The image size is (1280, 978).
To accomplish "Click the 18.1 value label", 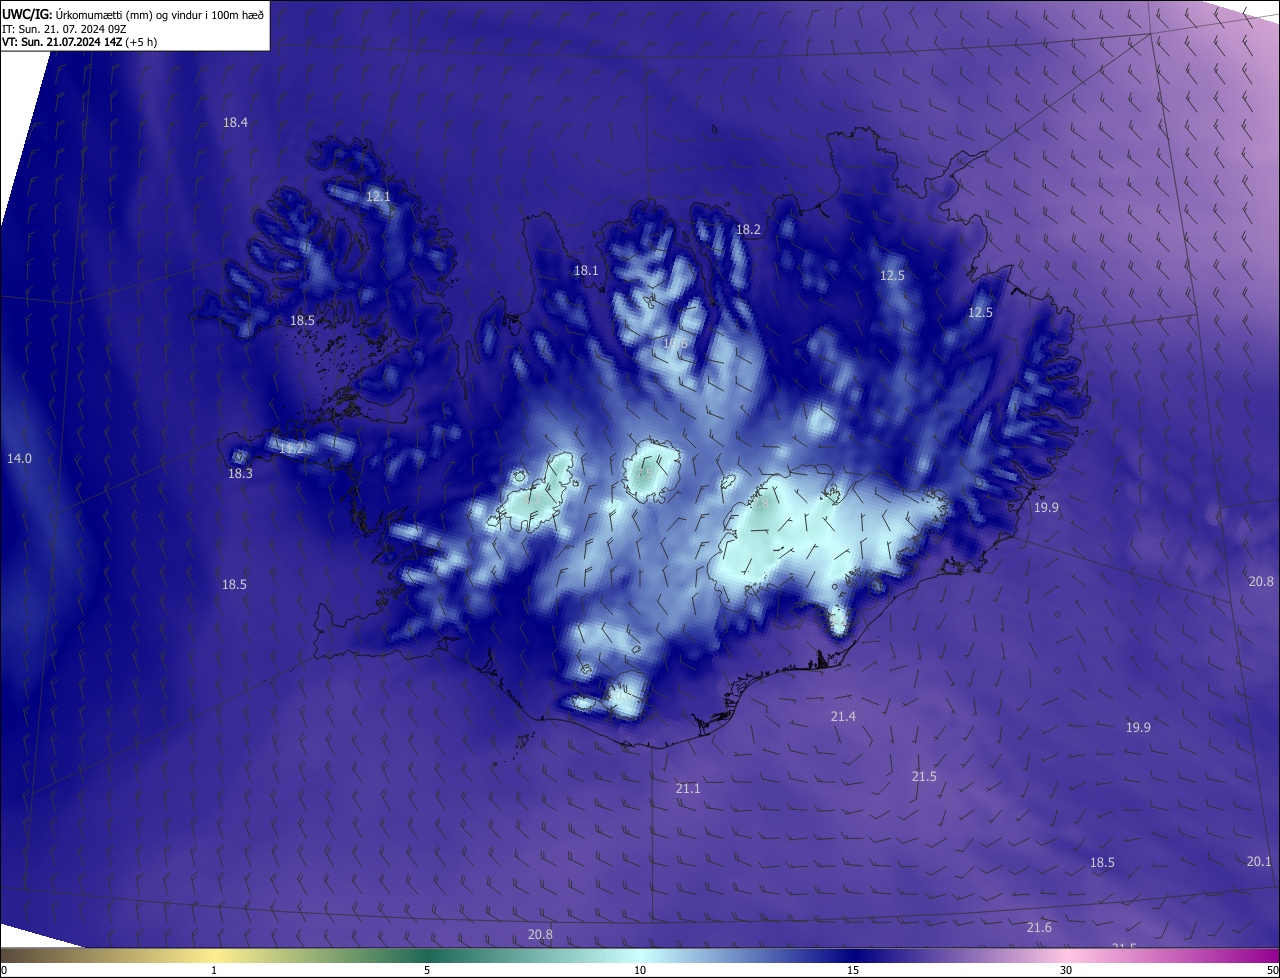I will coord(586,270).
